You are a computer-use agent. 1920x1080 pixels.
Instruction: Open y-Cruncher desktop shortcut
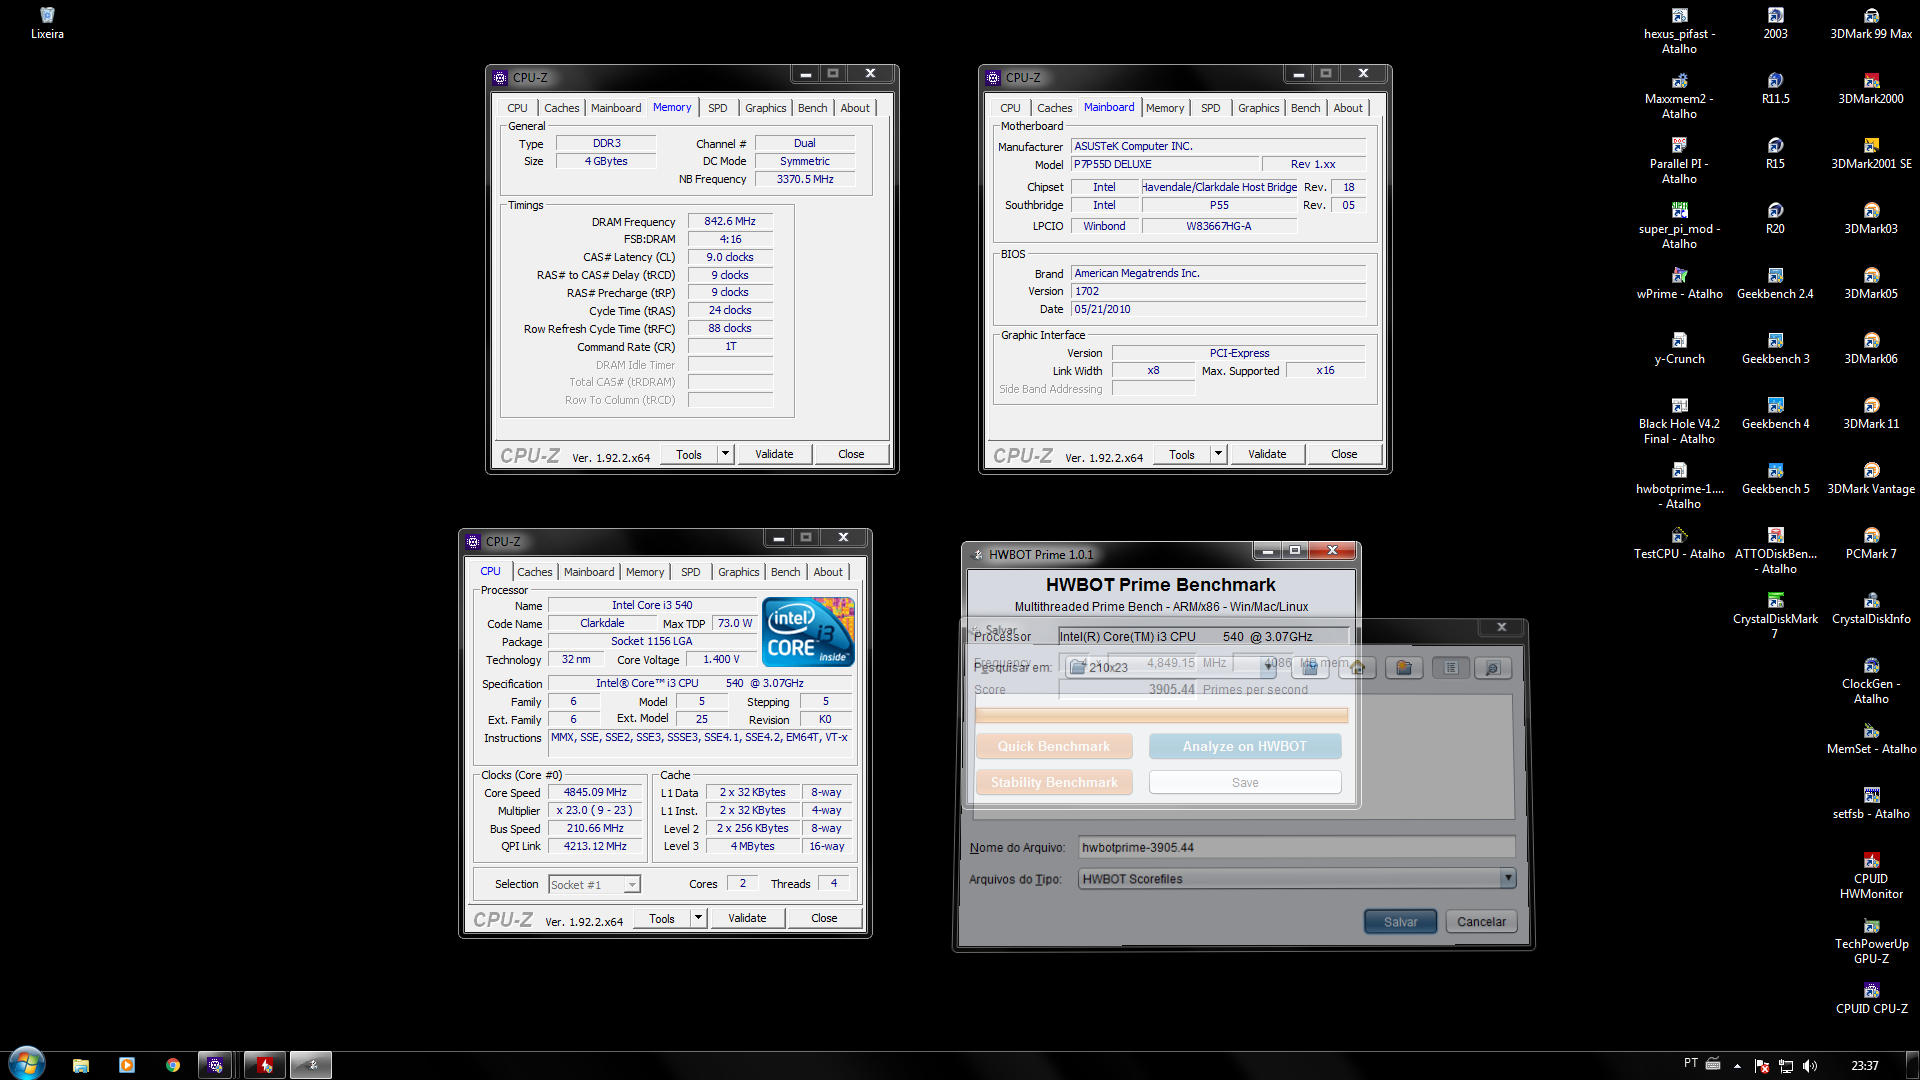[1679, 348]
